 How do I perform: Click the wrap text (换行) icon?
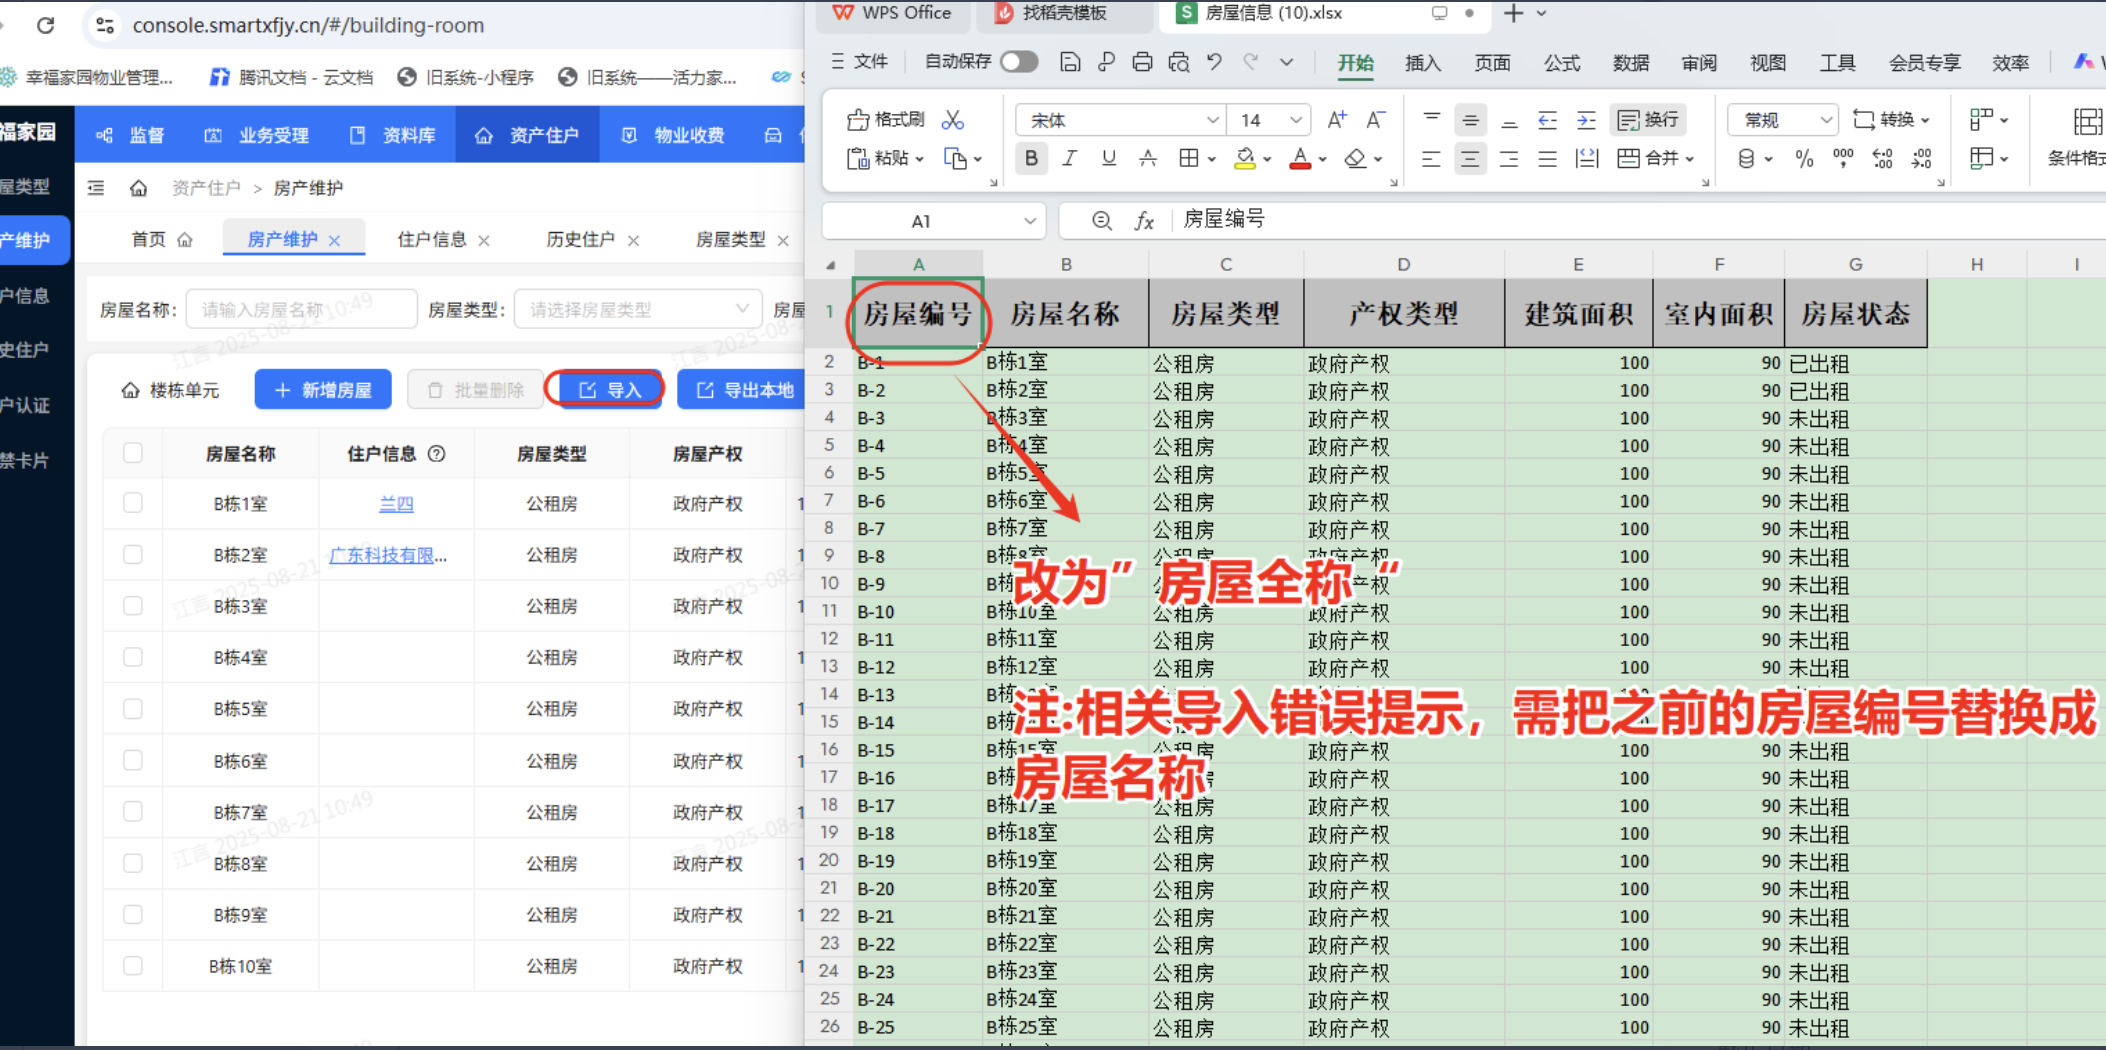pos(1647,119)
